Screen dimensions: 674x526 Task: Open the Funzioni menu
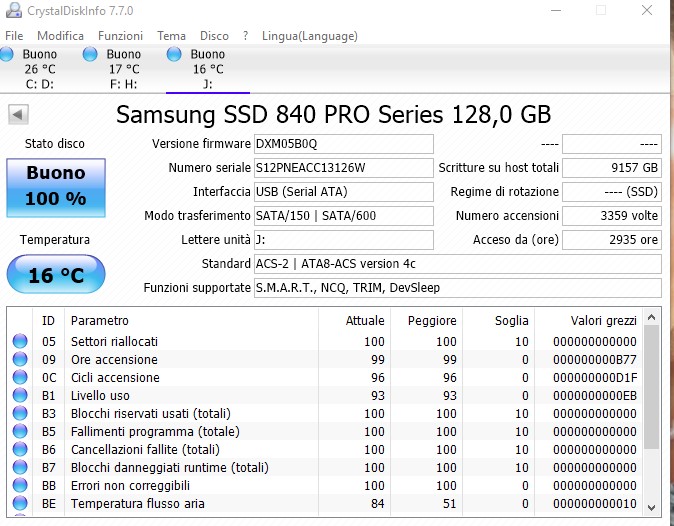point(120,36)
